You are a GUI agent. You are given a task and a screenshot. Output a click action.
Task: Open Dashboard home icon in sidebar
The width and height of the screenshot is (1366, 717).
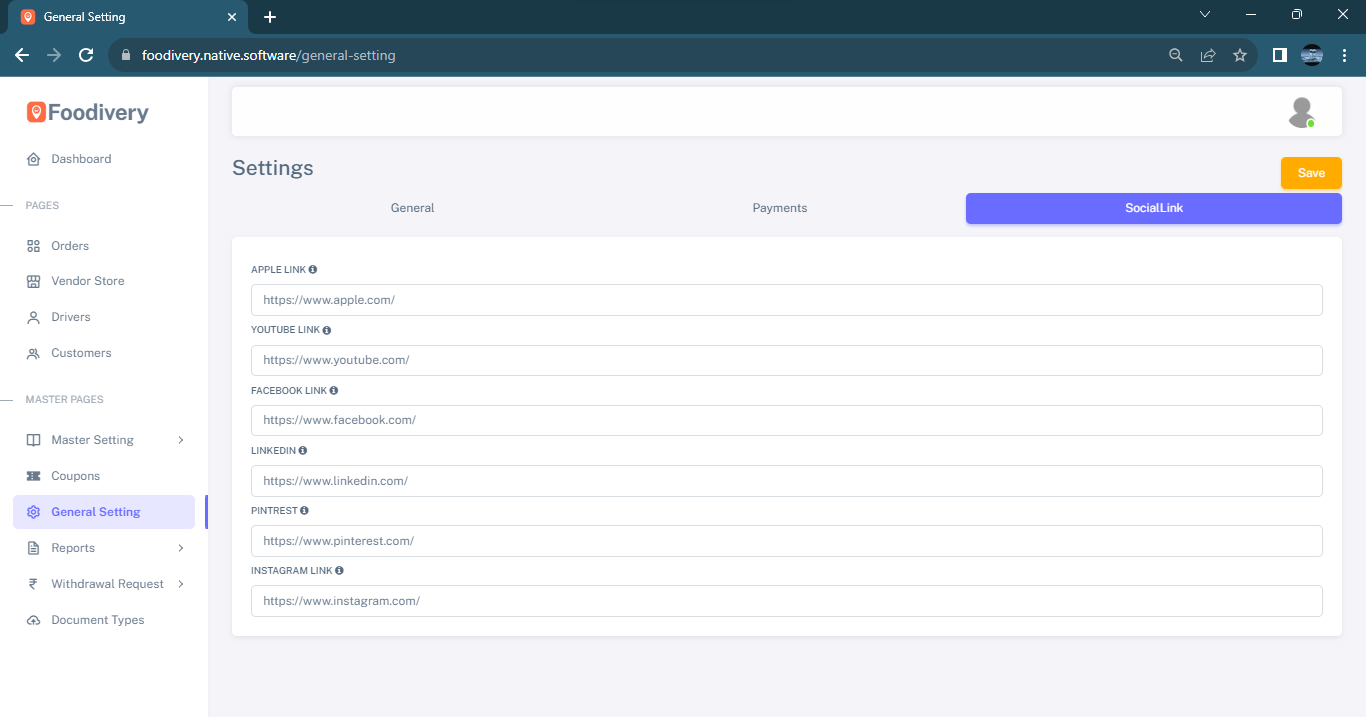(33, 159)
